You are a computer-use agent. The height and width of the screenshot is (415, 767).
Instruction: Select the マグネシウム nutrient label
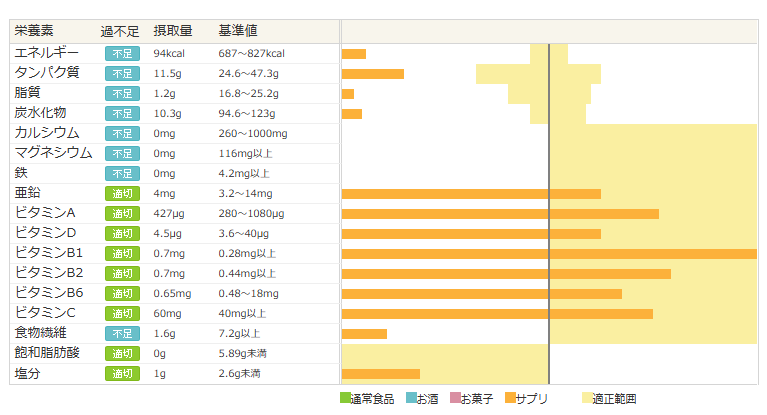click(54, 153)
